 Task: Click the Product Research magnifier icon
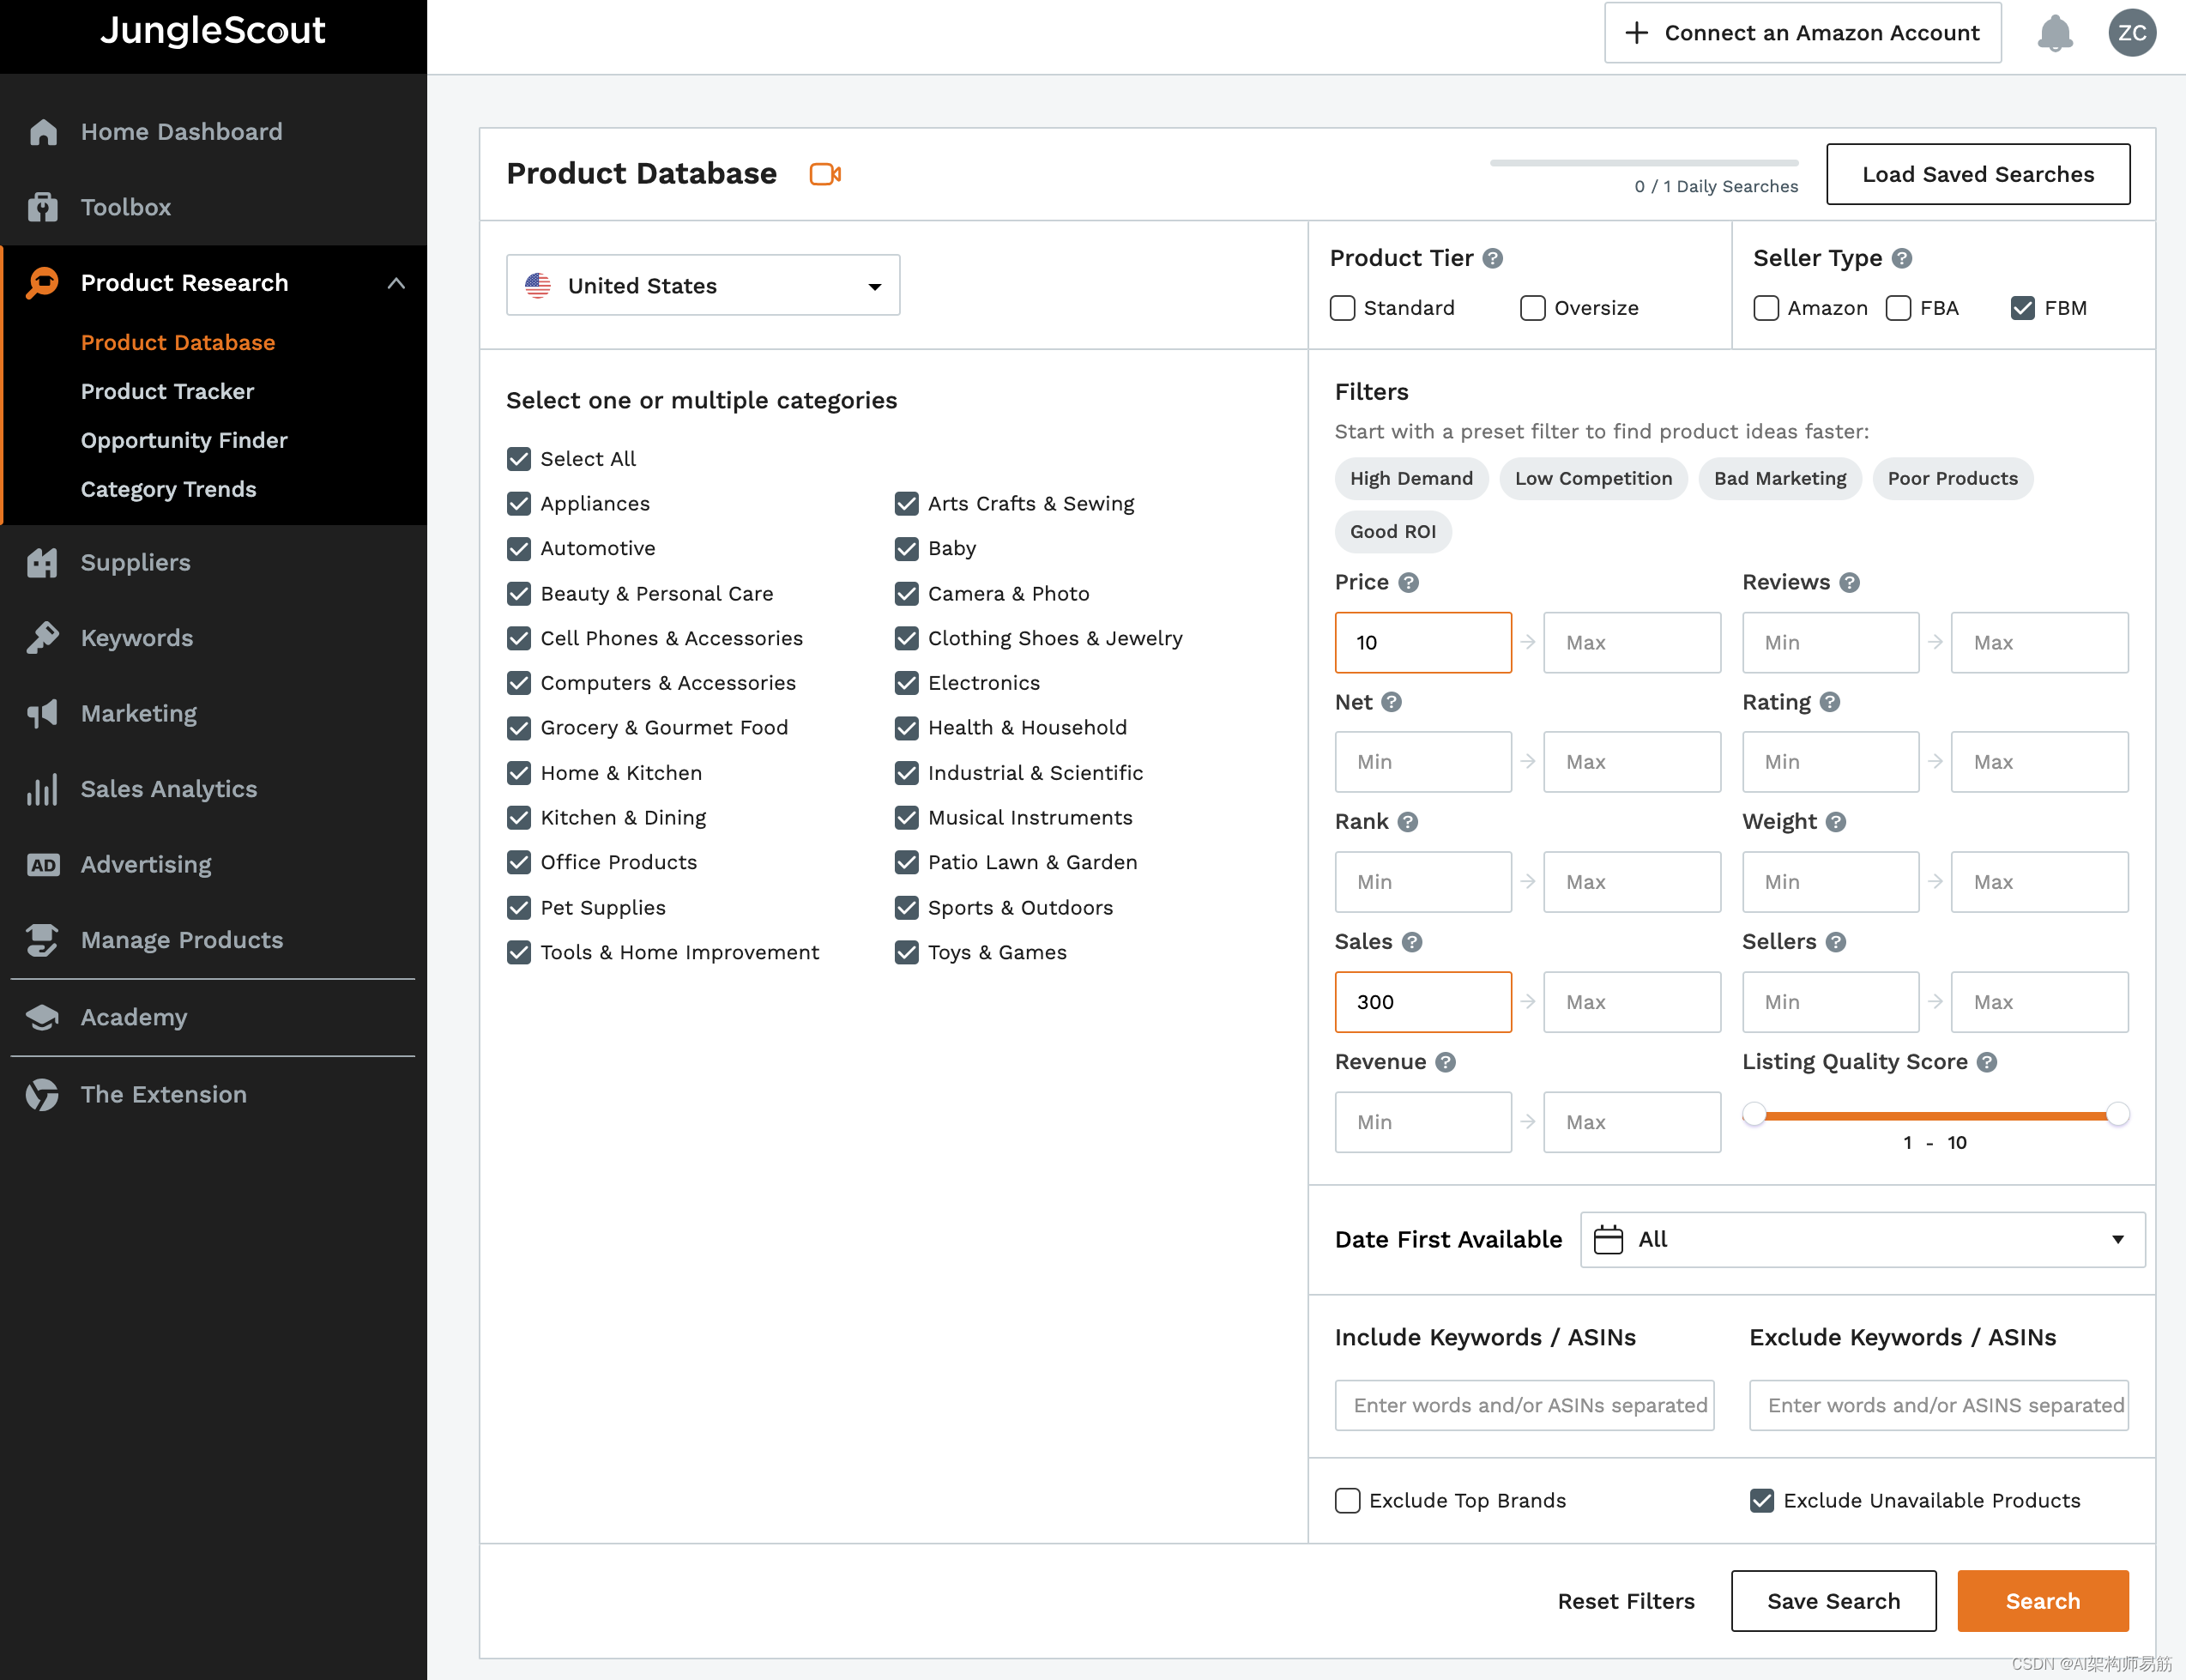[43, 283]
